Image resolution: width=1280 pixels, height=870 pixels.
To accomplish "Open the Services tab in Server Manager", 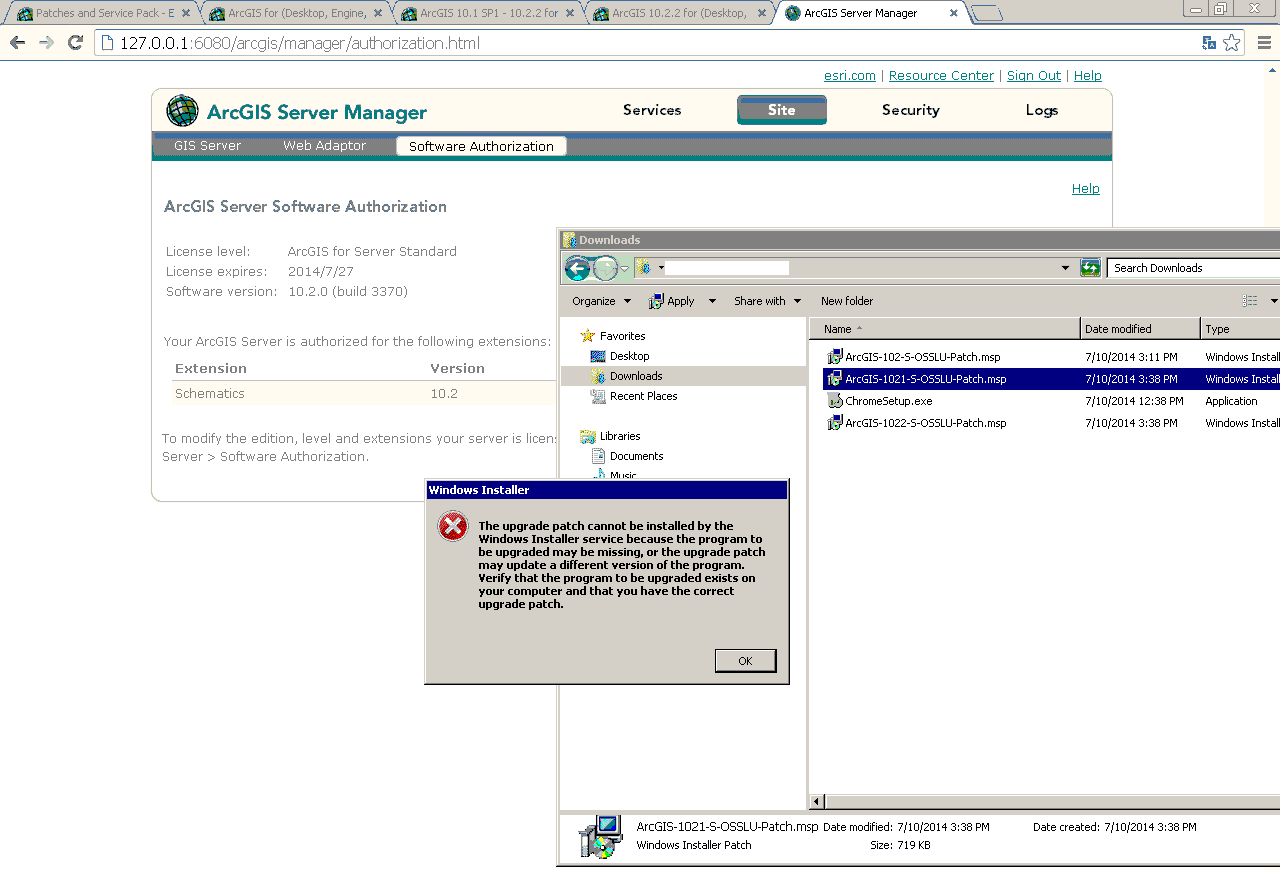I will [652, 110].
